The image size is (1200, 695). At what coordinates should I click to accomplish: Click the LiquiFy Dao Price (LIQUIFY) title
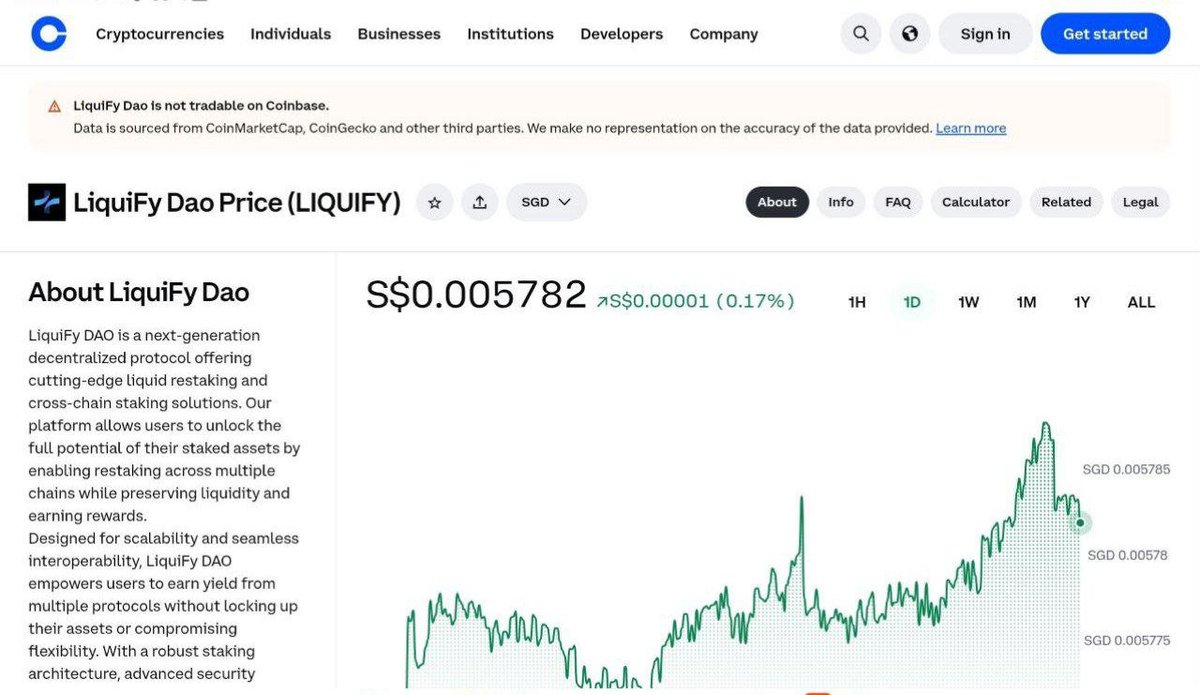point(237,203)
